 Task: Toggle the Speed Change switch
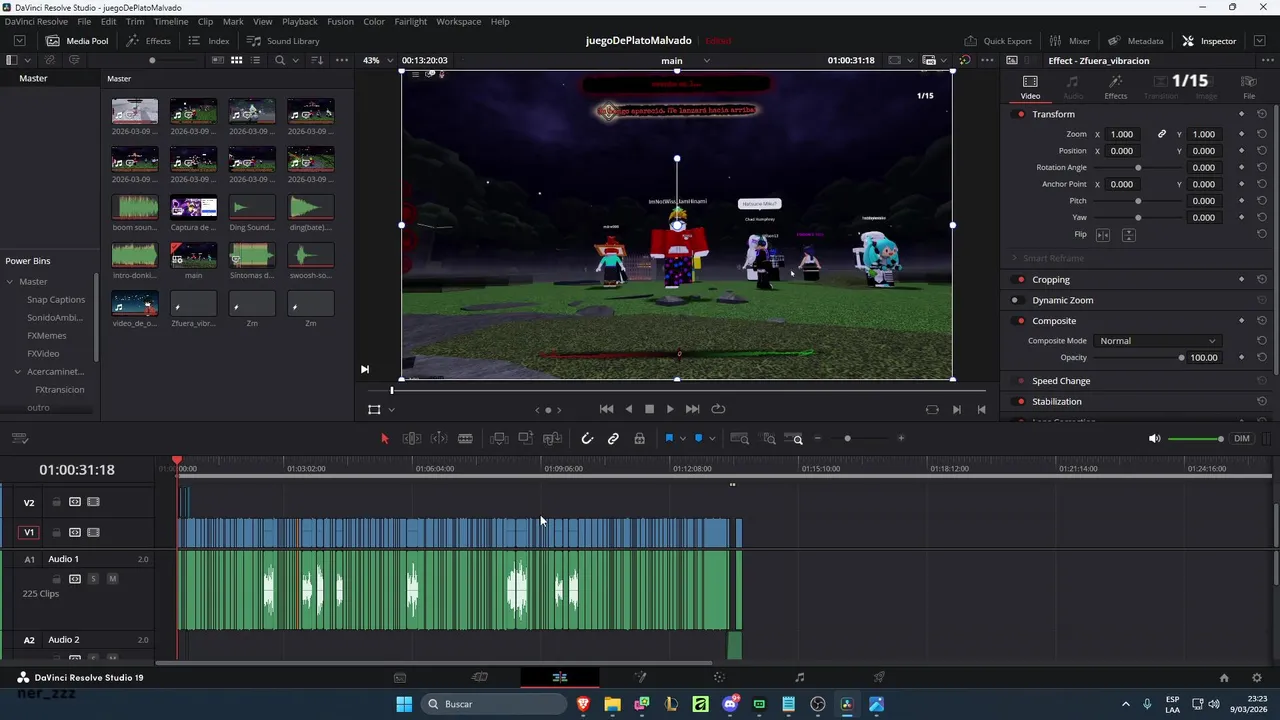(x=1020, y=381)
